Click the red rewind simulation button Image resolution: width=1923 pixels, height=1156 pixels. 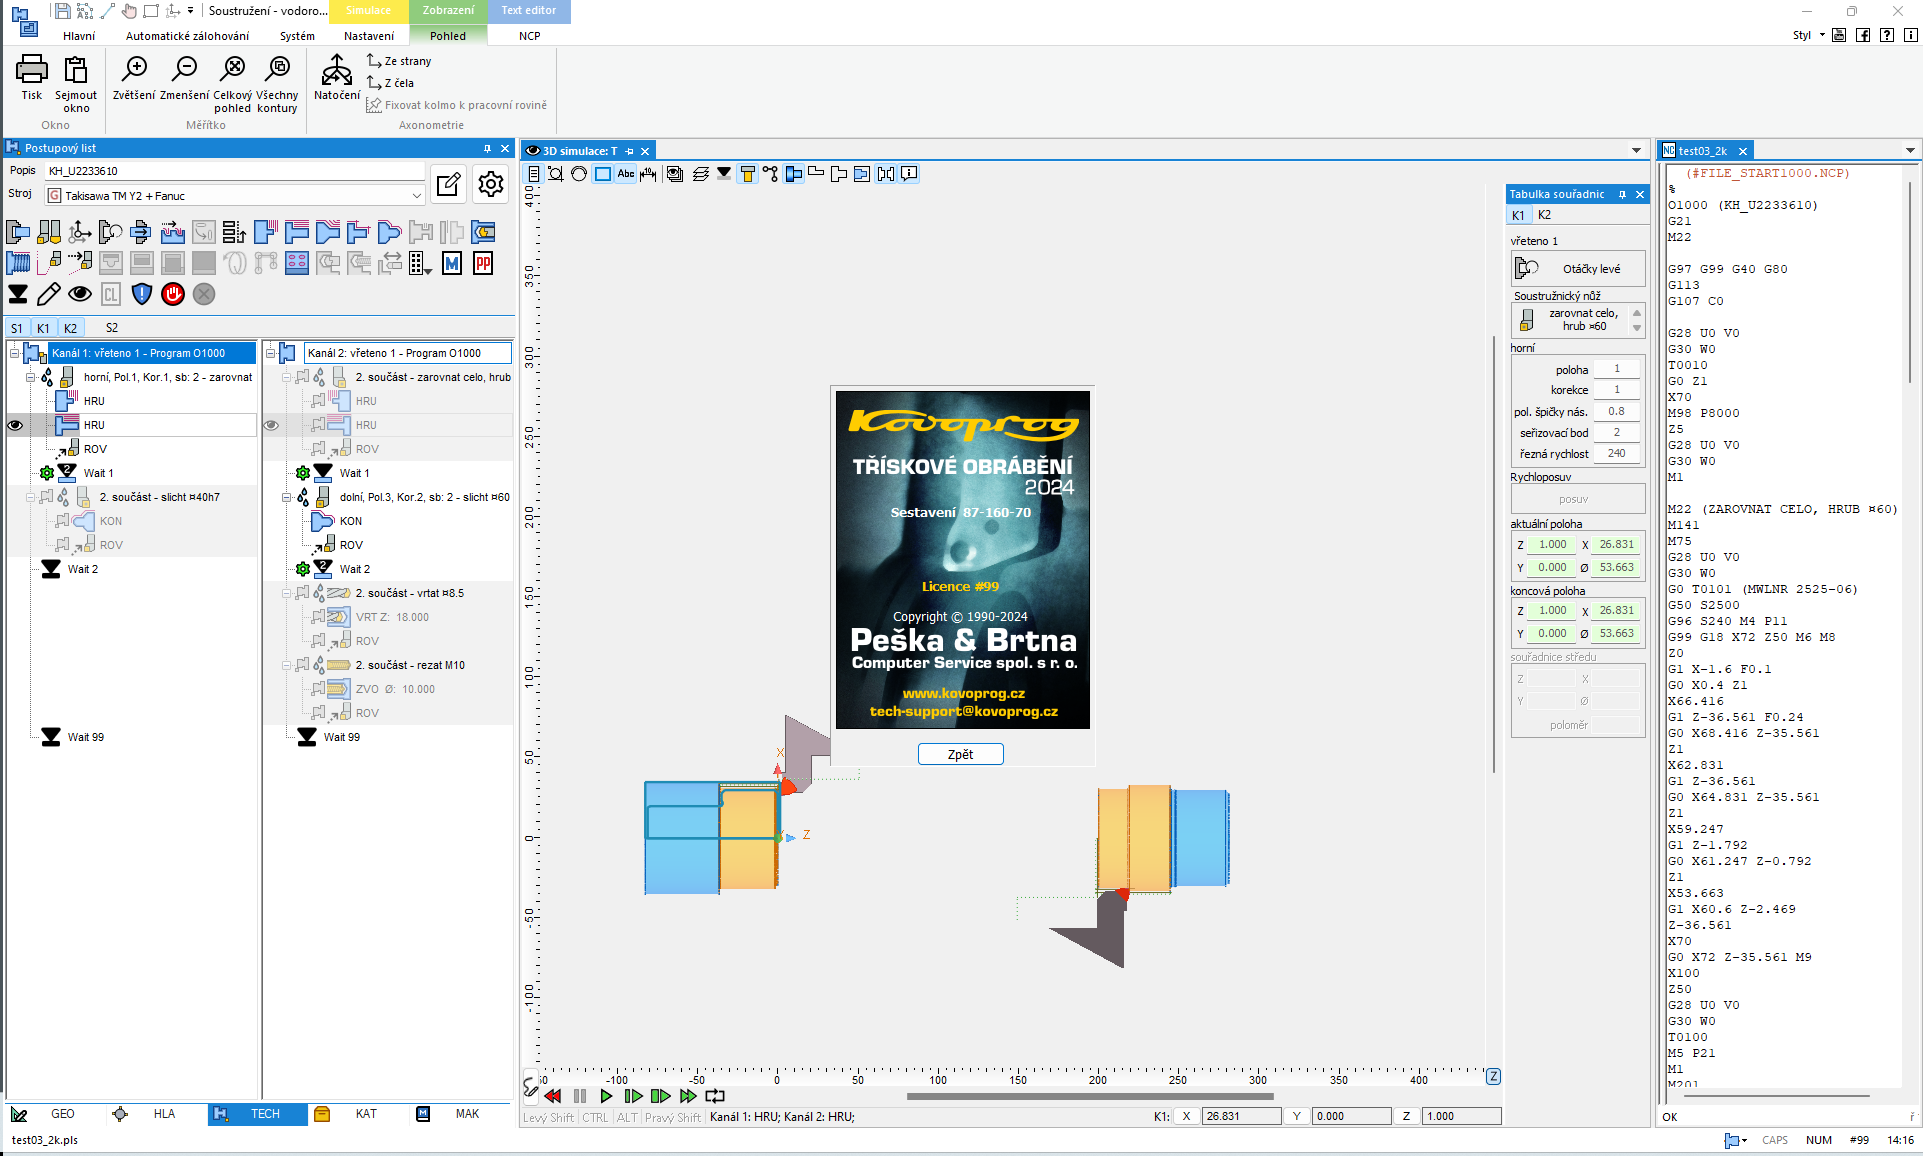552,1096
